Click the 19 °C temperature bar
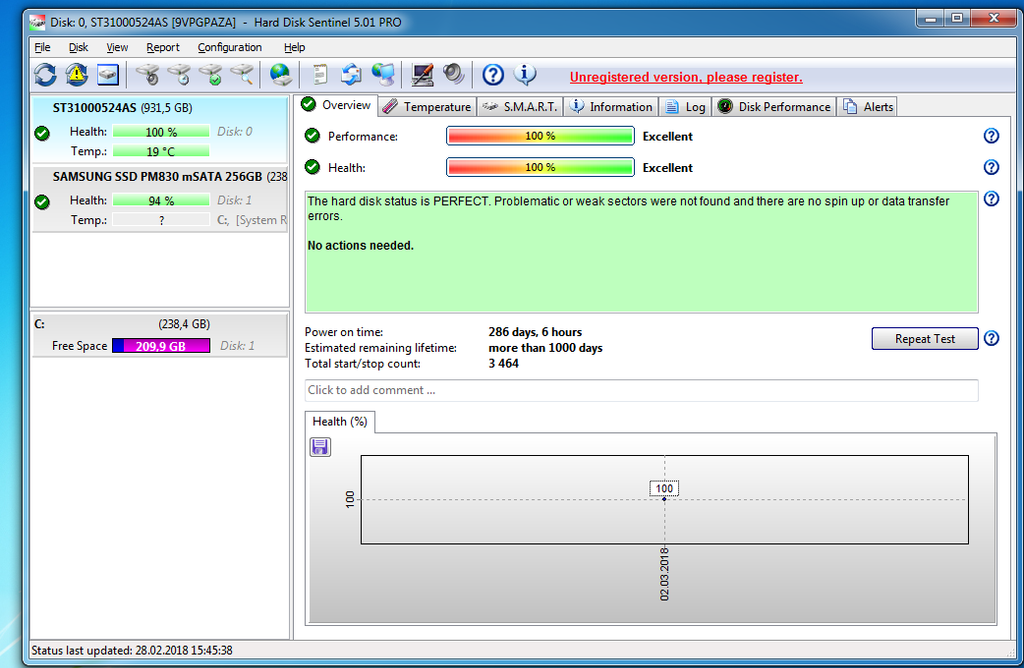 [x=161, y=151]
